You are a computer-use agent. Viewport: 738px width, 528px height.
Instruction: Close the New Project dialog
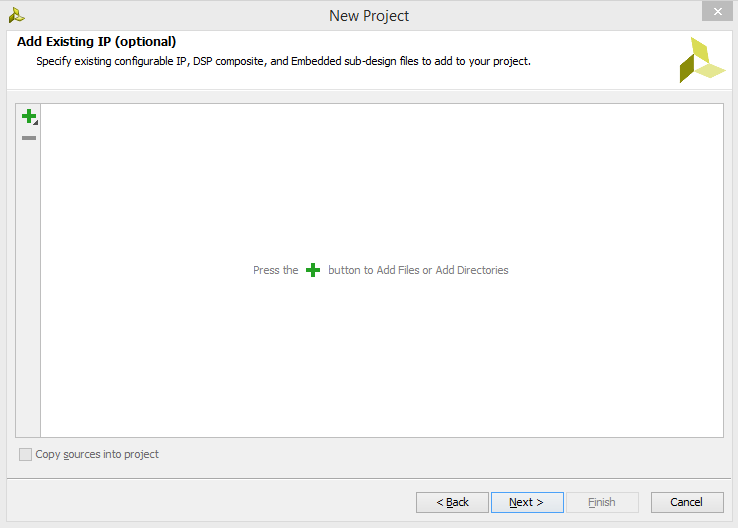click(717, 11)
